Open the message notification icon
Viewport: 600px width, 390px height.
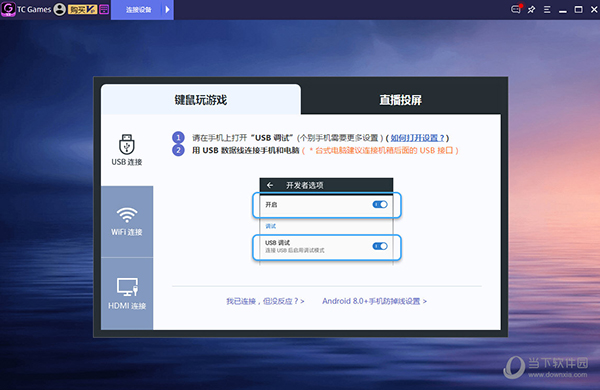click(x=516, y=9)
